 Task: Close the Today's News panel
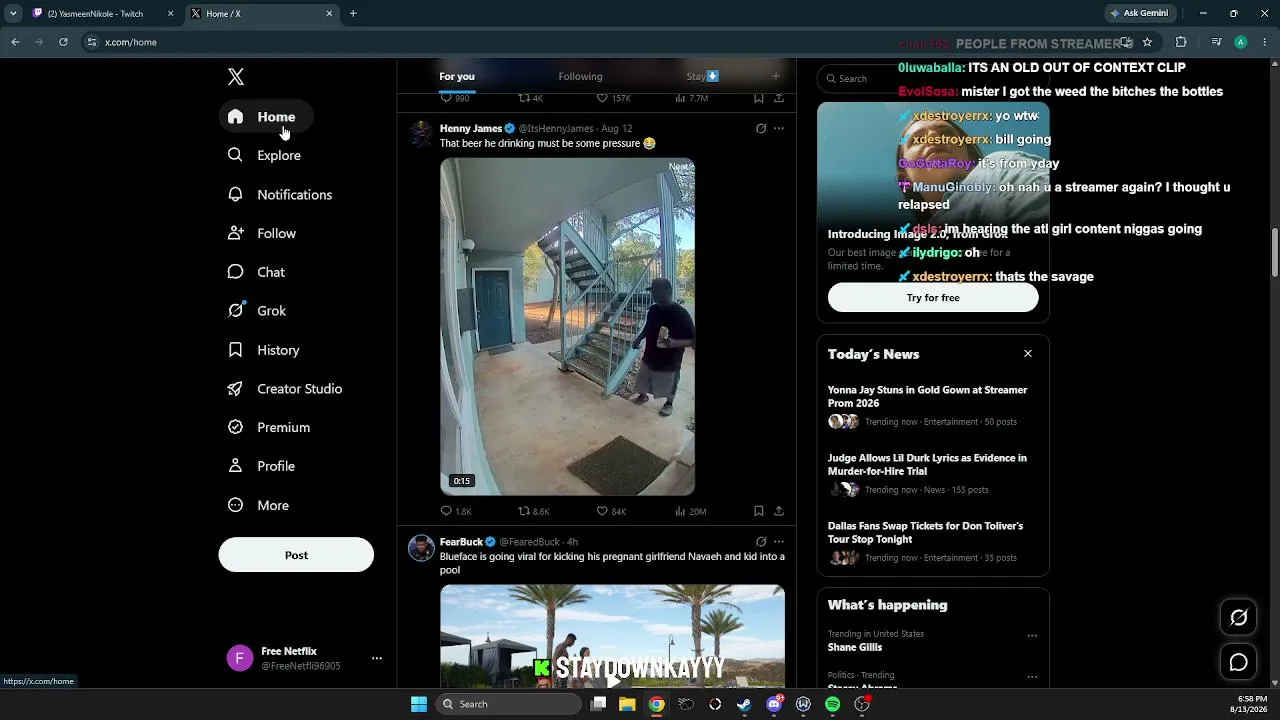1027,354
